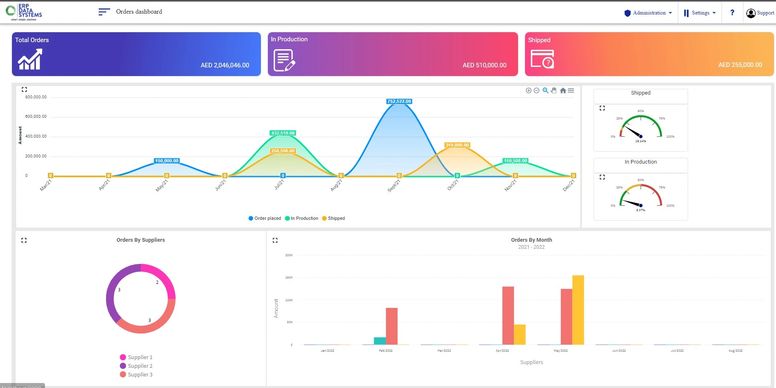Image resolution: width=776 pixels, height=388 pixels.
Task: Click the Orders By Month title
Action: pyautogui.click(x=532, y=240)
